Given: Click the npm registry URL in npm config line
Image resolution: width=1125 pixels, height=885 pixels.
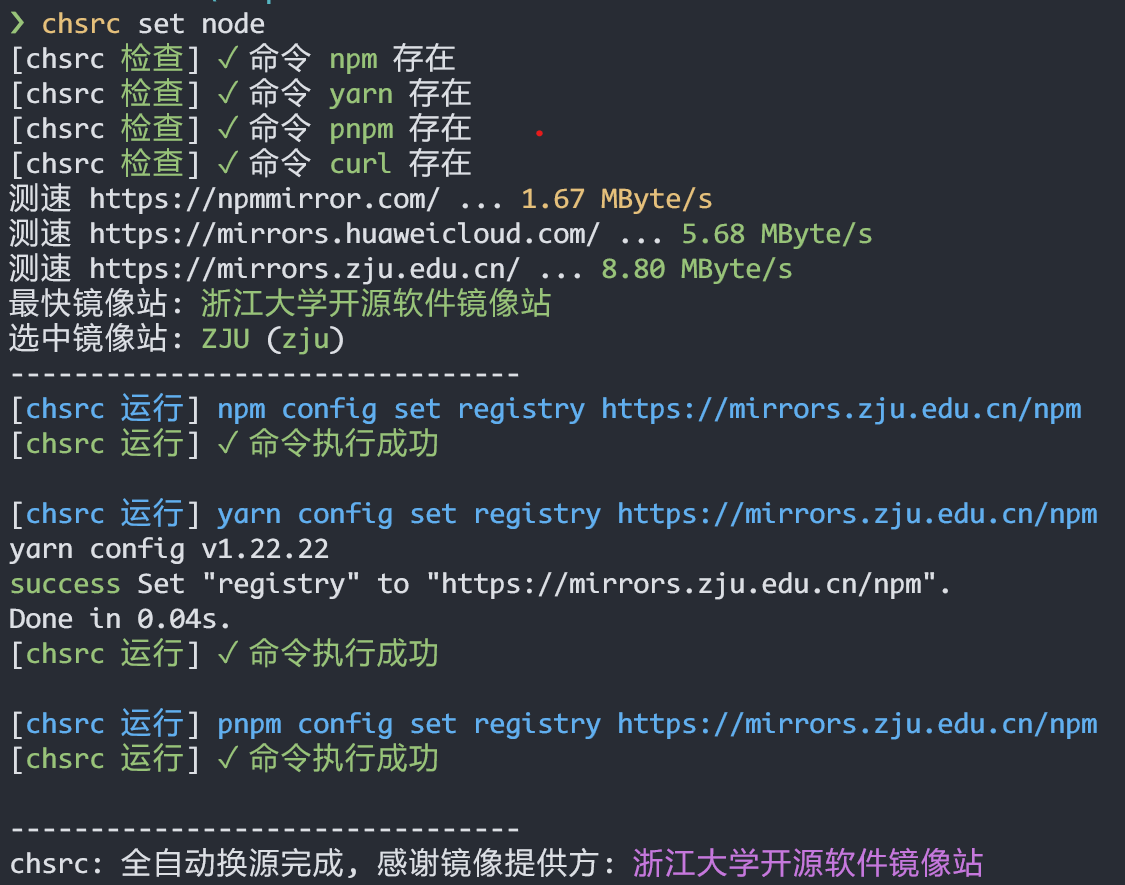Looking at the screenshot, I should click(x=840, y=408).
